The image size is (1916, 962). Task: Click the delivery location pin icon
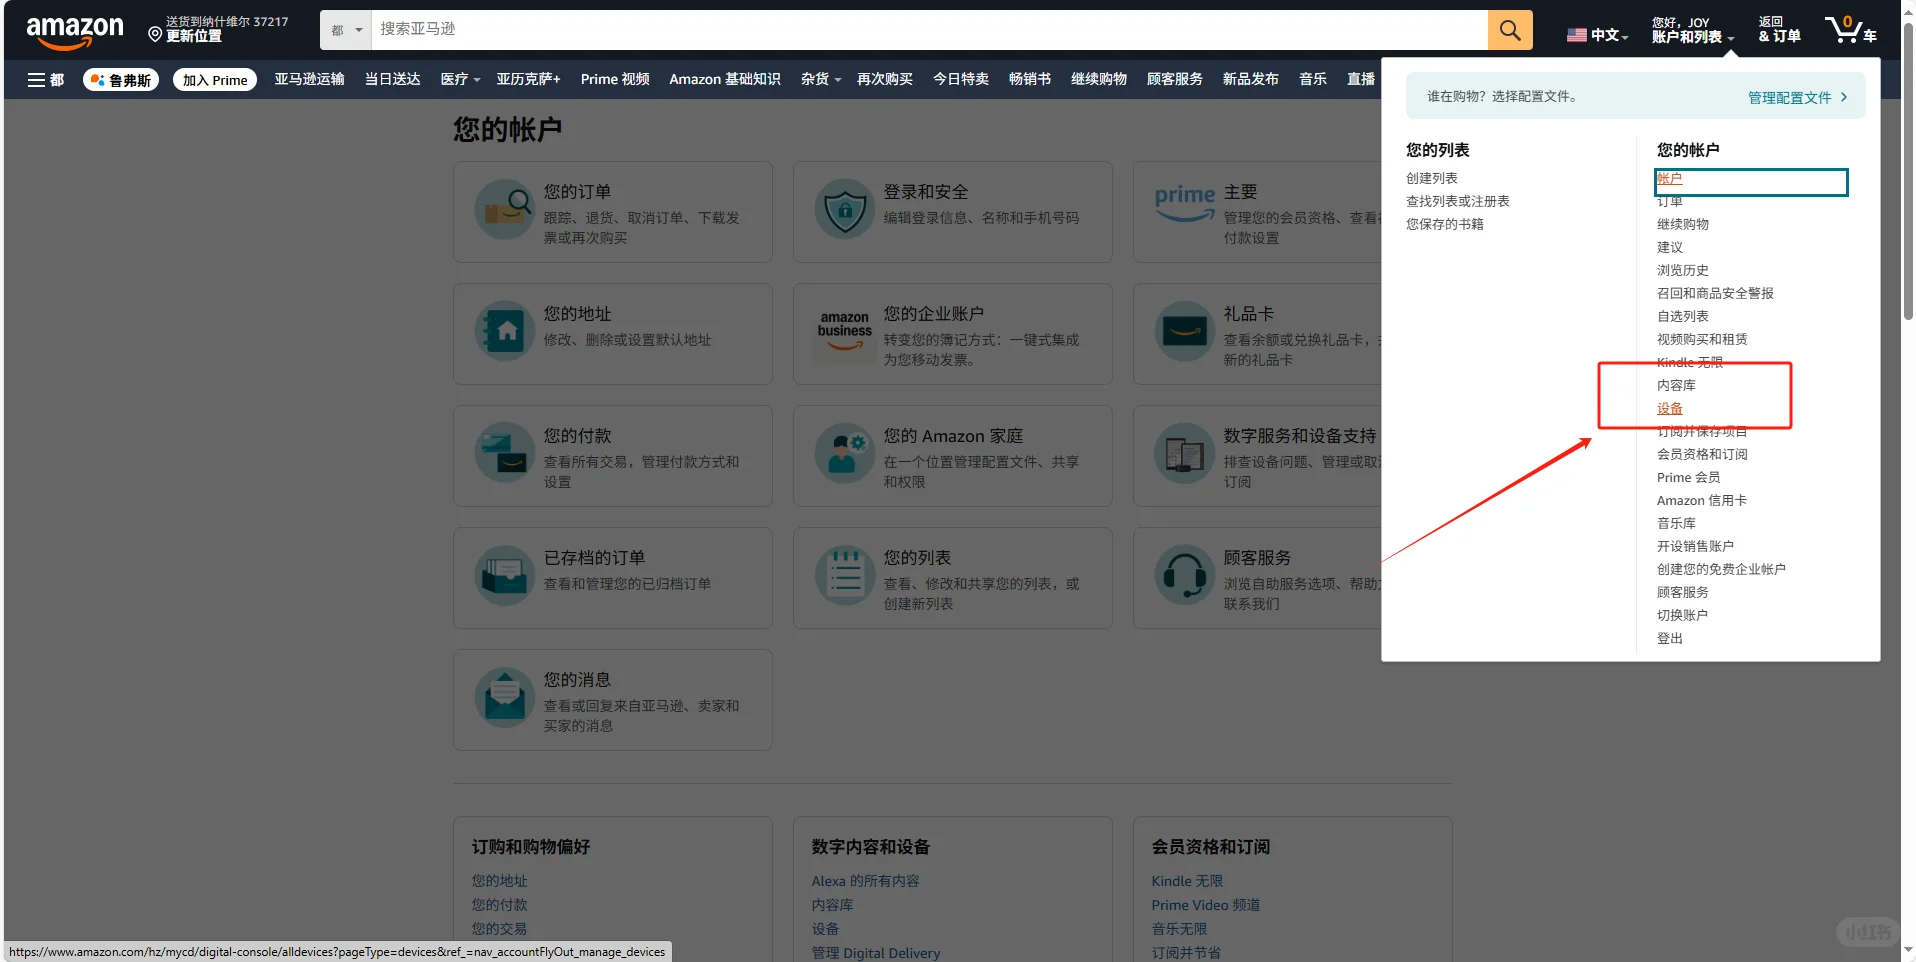click(155, 35)
